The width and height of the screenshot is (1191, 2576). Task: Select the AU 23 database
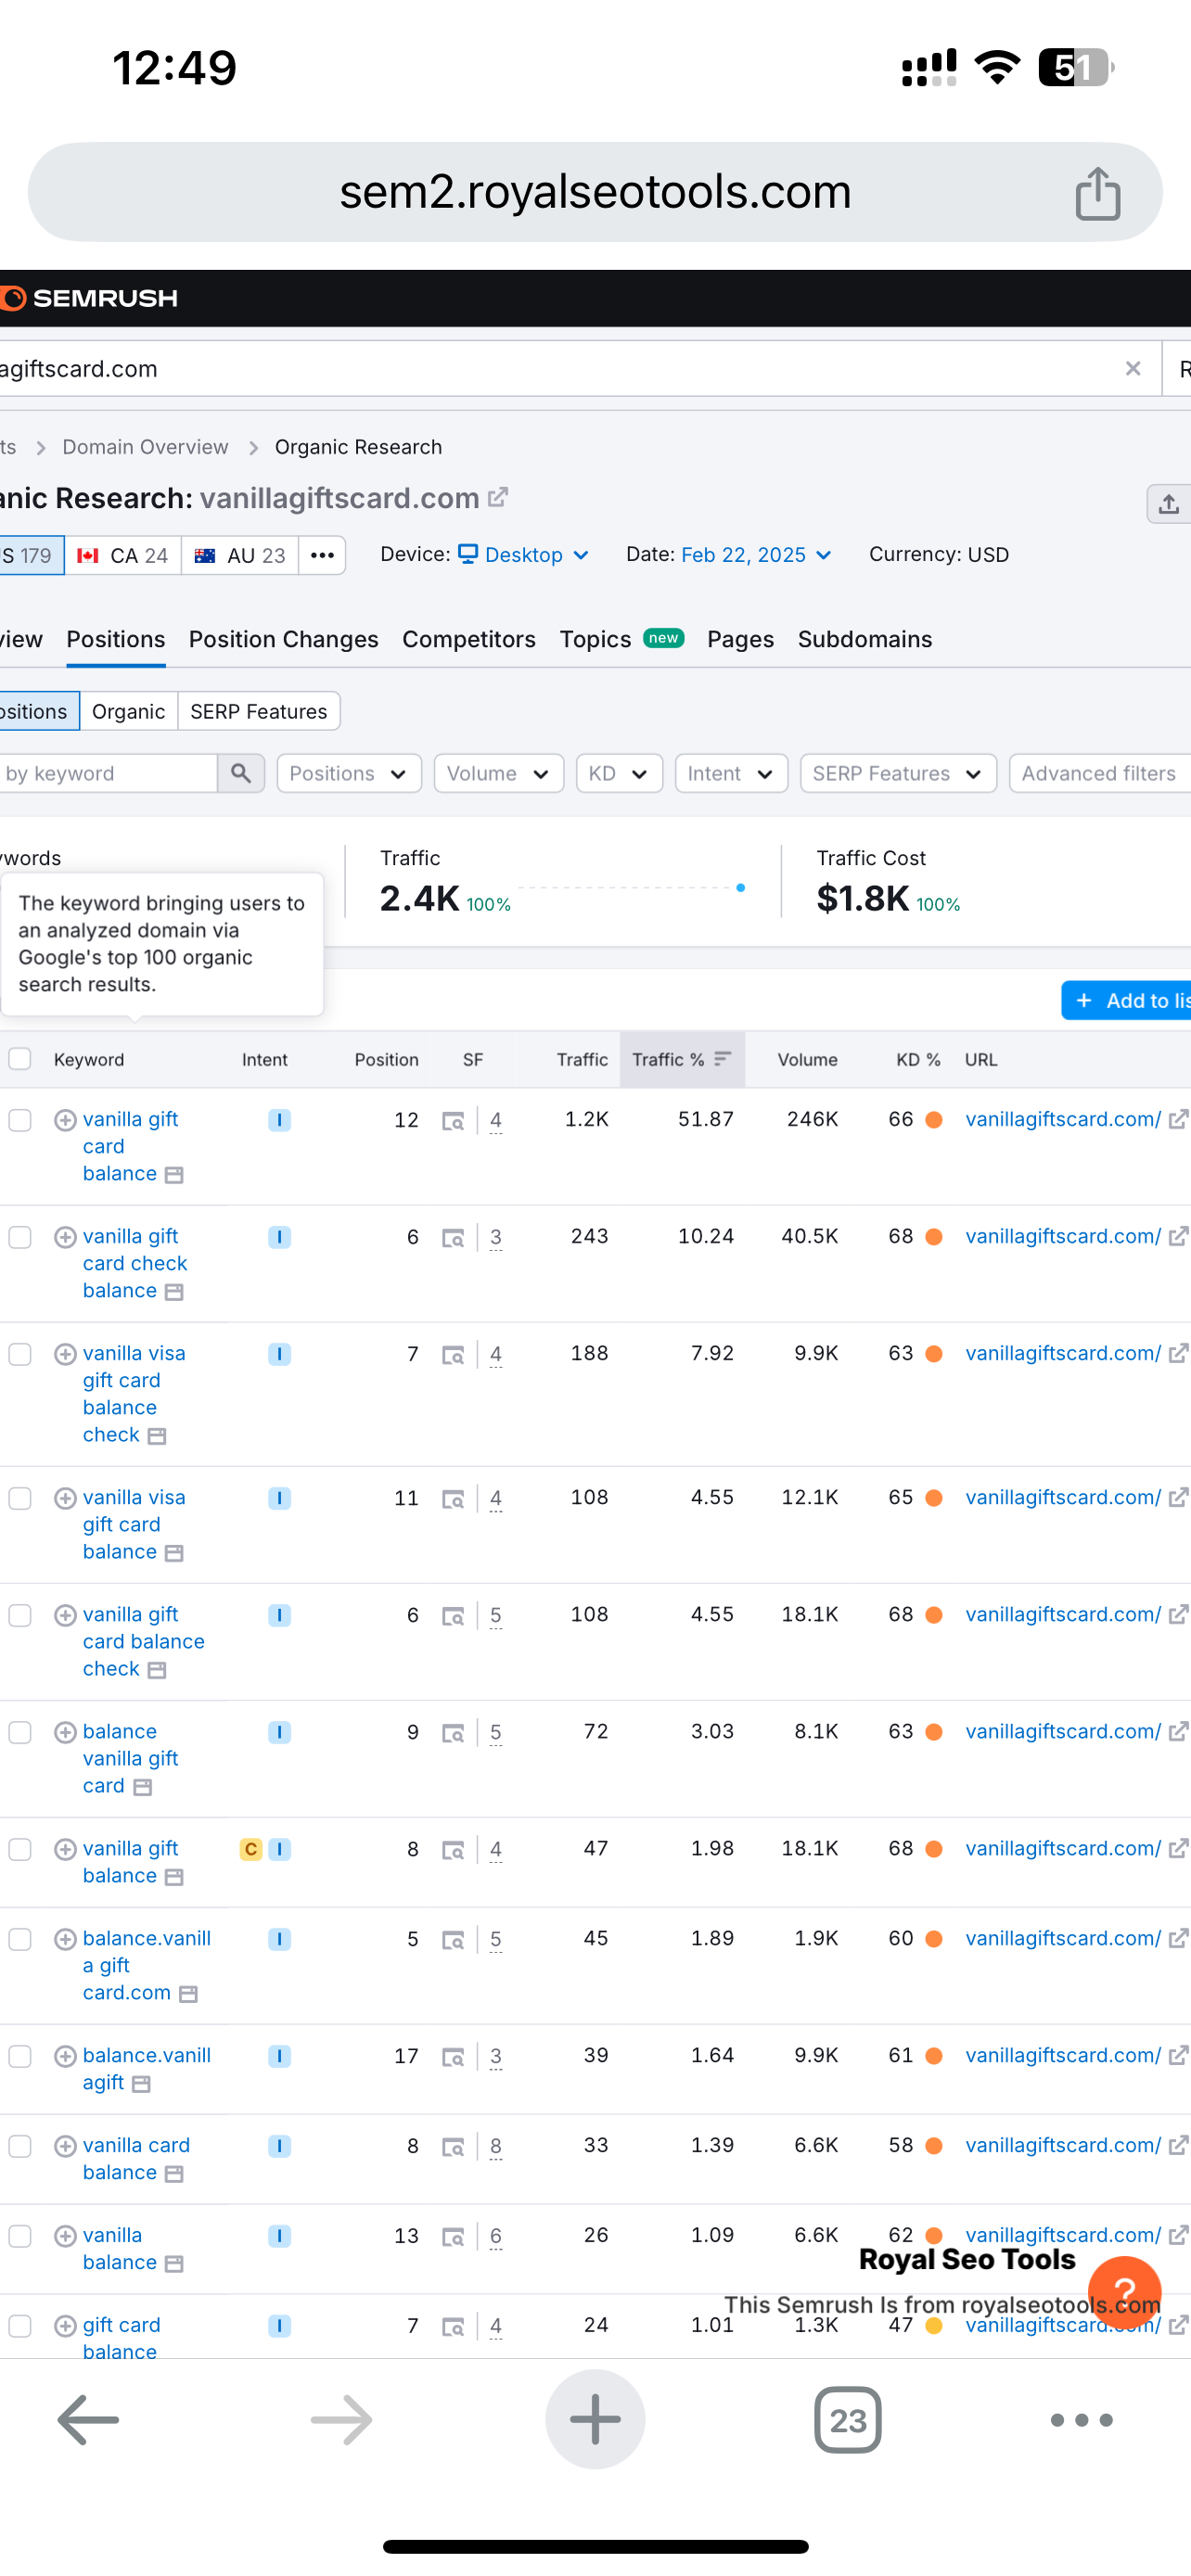pos(240,555)
